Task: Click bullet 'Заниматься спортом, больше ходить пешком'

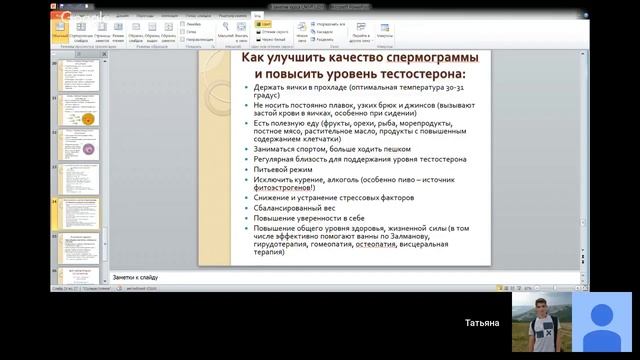Action: point(332,149)
